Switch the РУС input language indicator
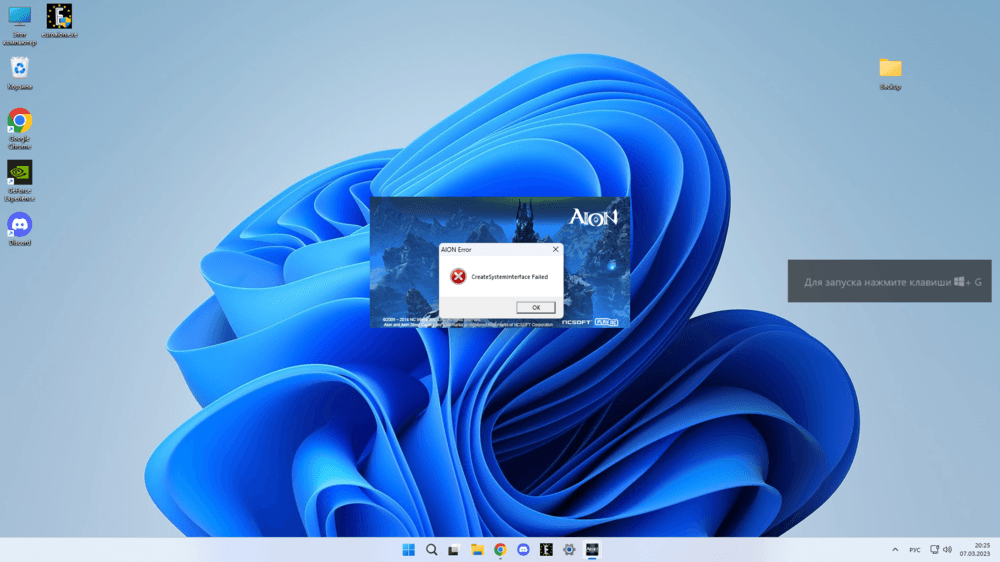The height and width of the screenshot is (562, 1000). (915, 550)
